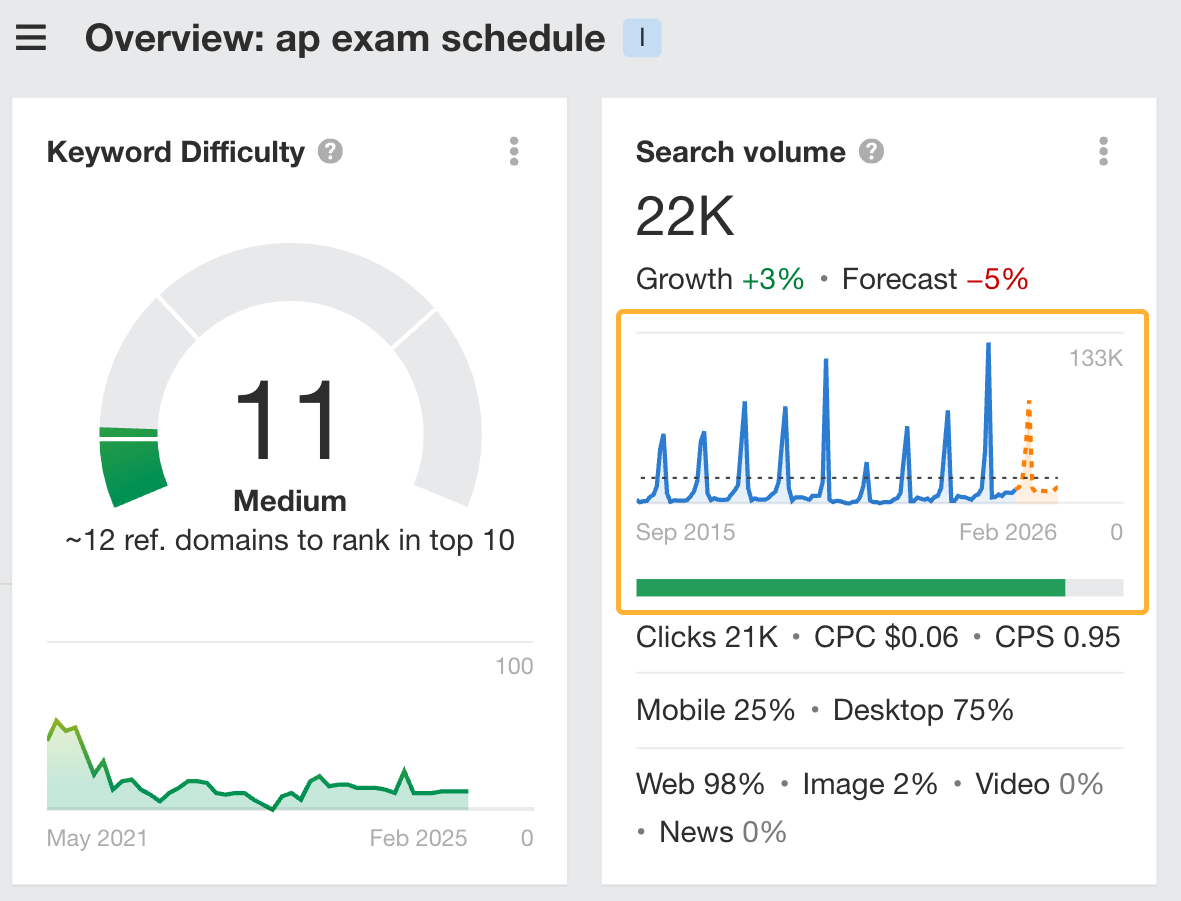Viewport: 1181px width, 901px height.
Task: Click the Keyword Difficulty help icon
Action: click(x=331, y=151)
